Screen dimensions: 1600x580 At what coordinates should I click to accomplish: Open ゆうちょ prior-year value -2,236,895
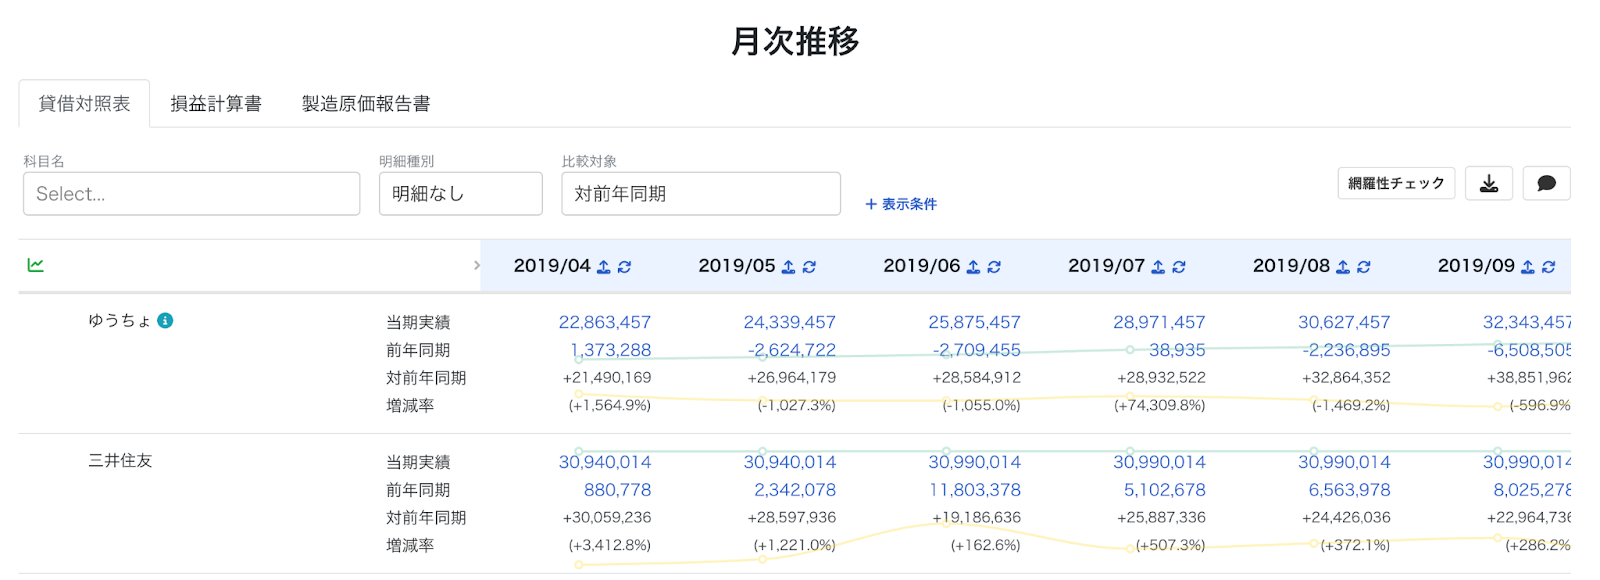[1346, 350]
